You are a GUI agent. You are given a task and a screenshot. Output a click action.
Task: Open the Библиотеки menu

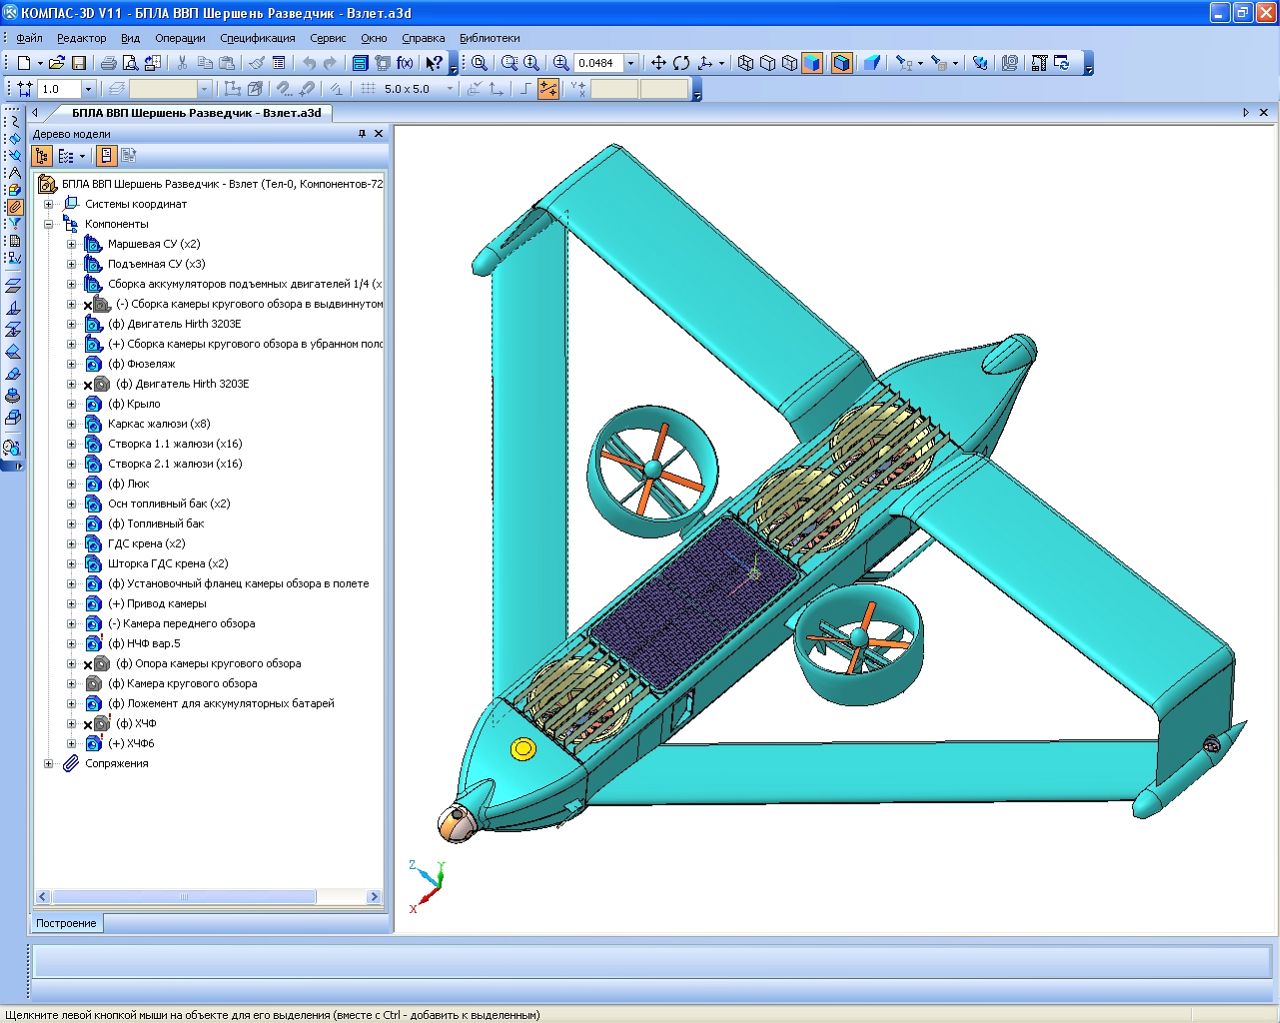(x=489, y=38)
